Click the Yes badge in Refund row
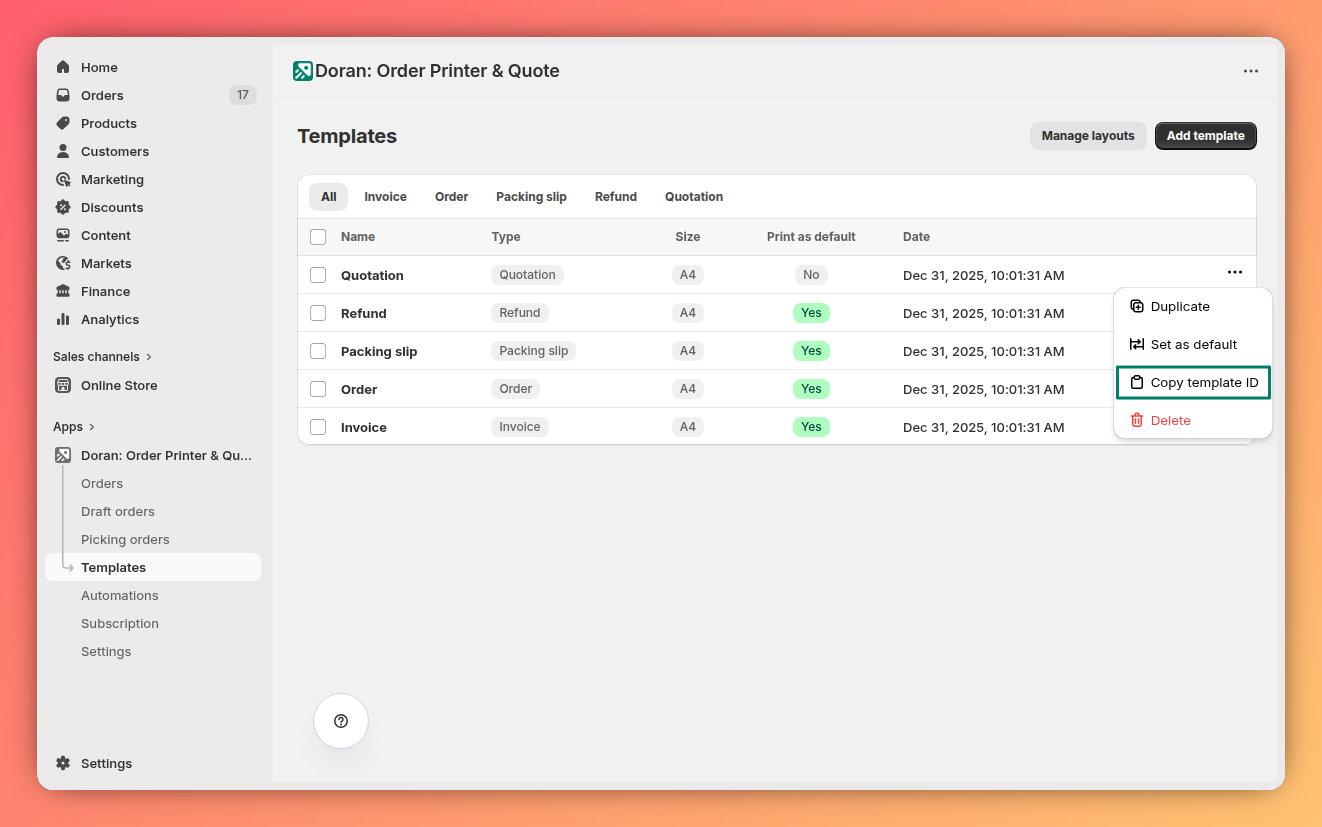Image resolution: width=1322 pixels, height=827 pixels. (x=811, y=313)
